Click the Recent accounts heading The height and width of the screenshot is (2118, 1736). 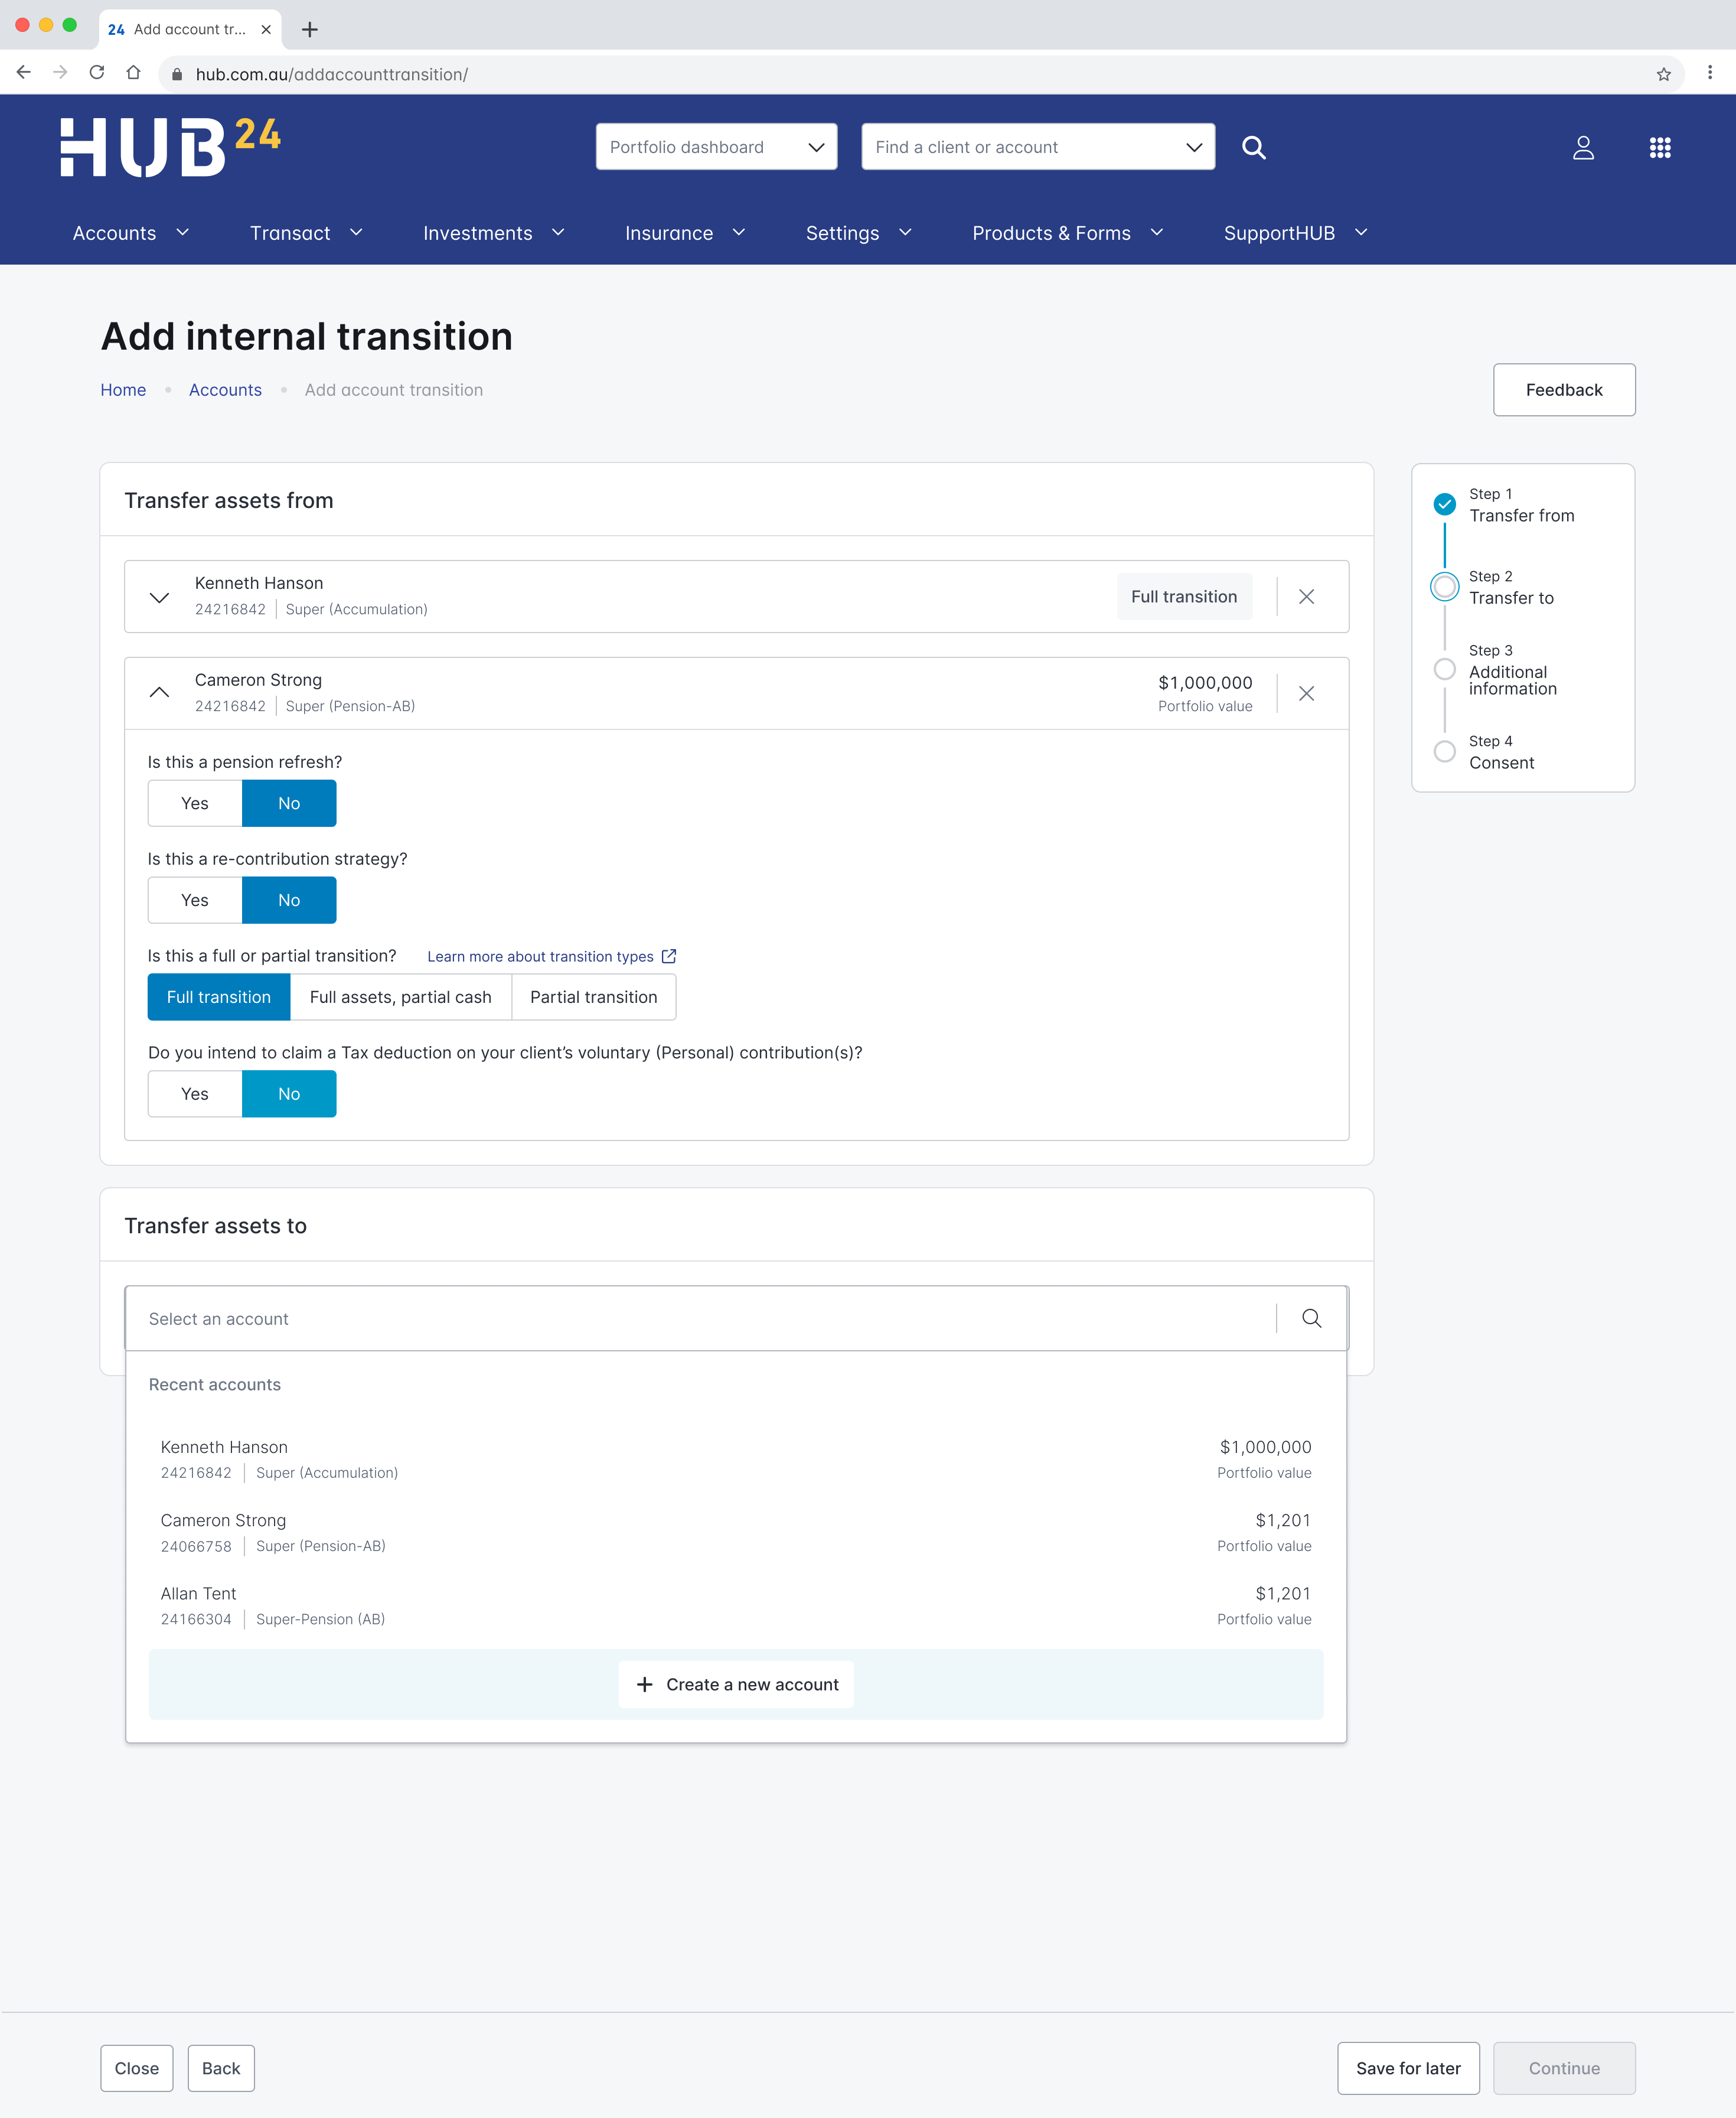(x=215, y=1385)
